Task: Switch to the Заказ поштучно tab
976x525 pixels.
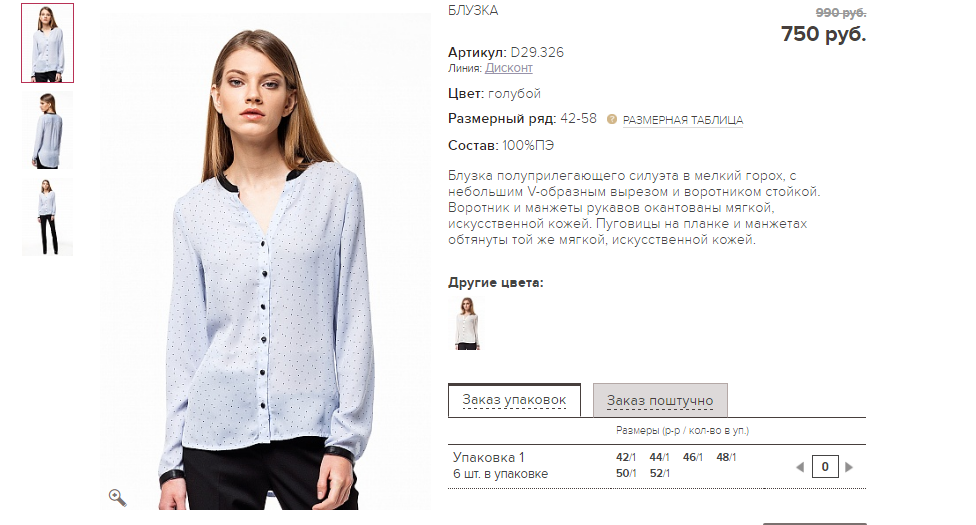Action: click(x=660, y=400)
